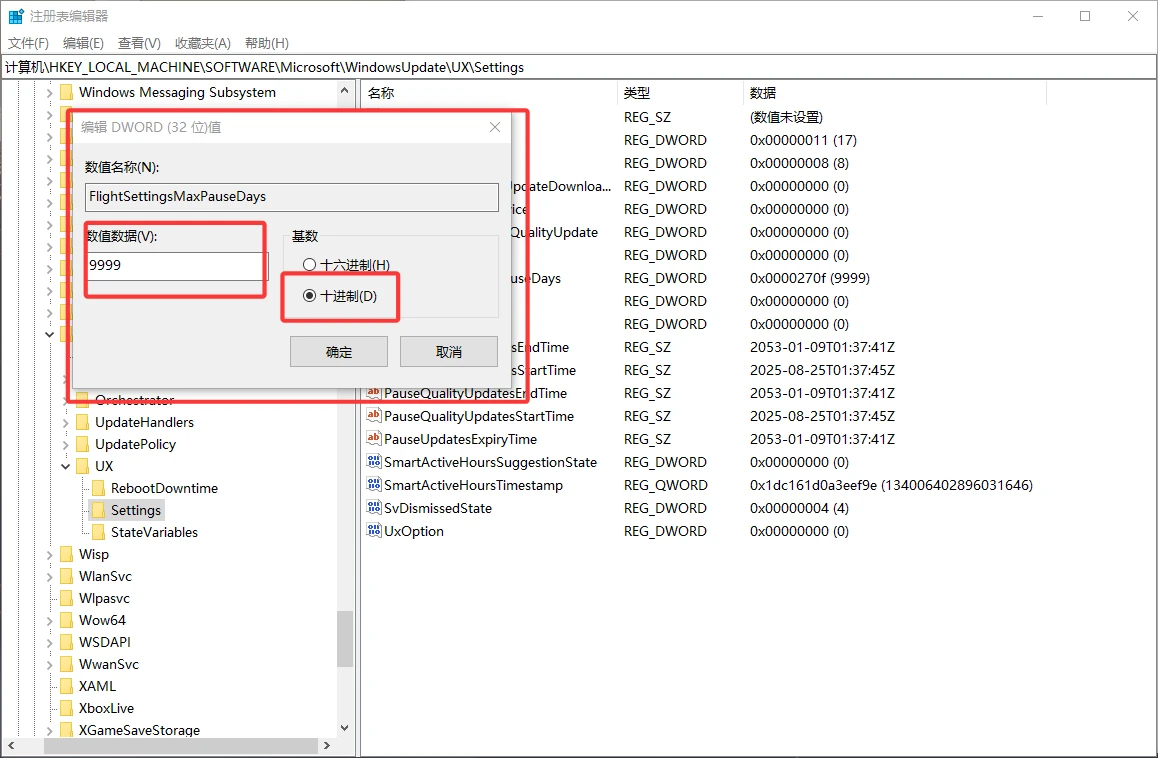Expand the WlanSvc tree node

click(x=49, y=576)
